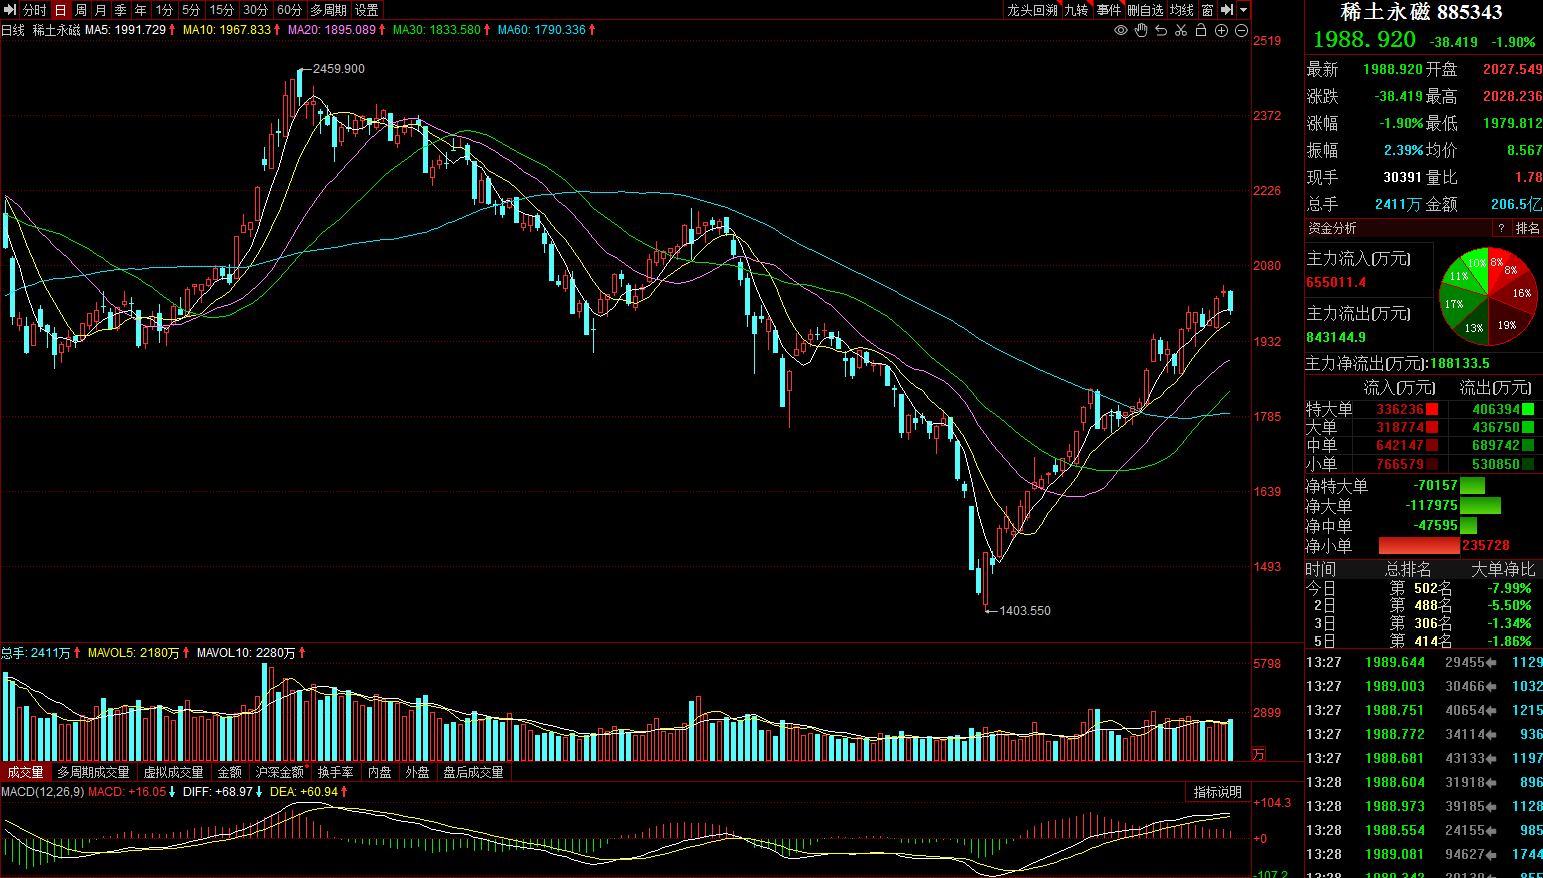Screen dimensions: 1543x878
Task: Click the capital flow pie chart
Action: click(x=1488, y=296)
